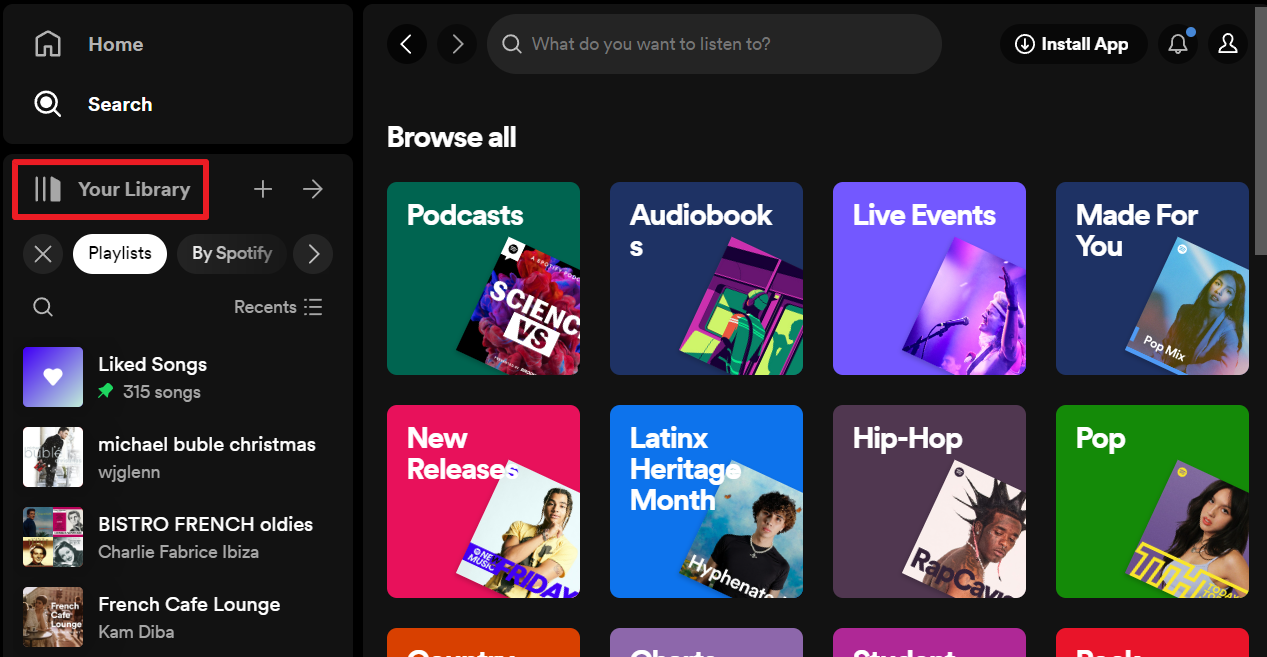The width and height of the screenshot is (1267, 657).
Task: Expand Your Library with the arrow icon
Action: pyautogui.click(x=313, y=189)
